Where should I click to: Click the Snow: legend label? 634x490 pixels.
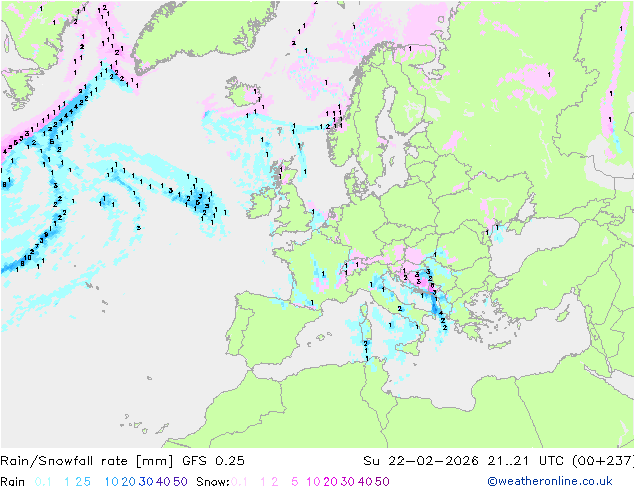point(213,482)
